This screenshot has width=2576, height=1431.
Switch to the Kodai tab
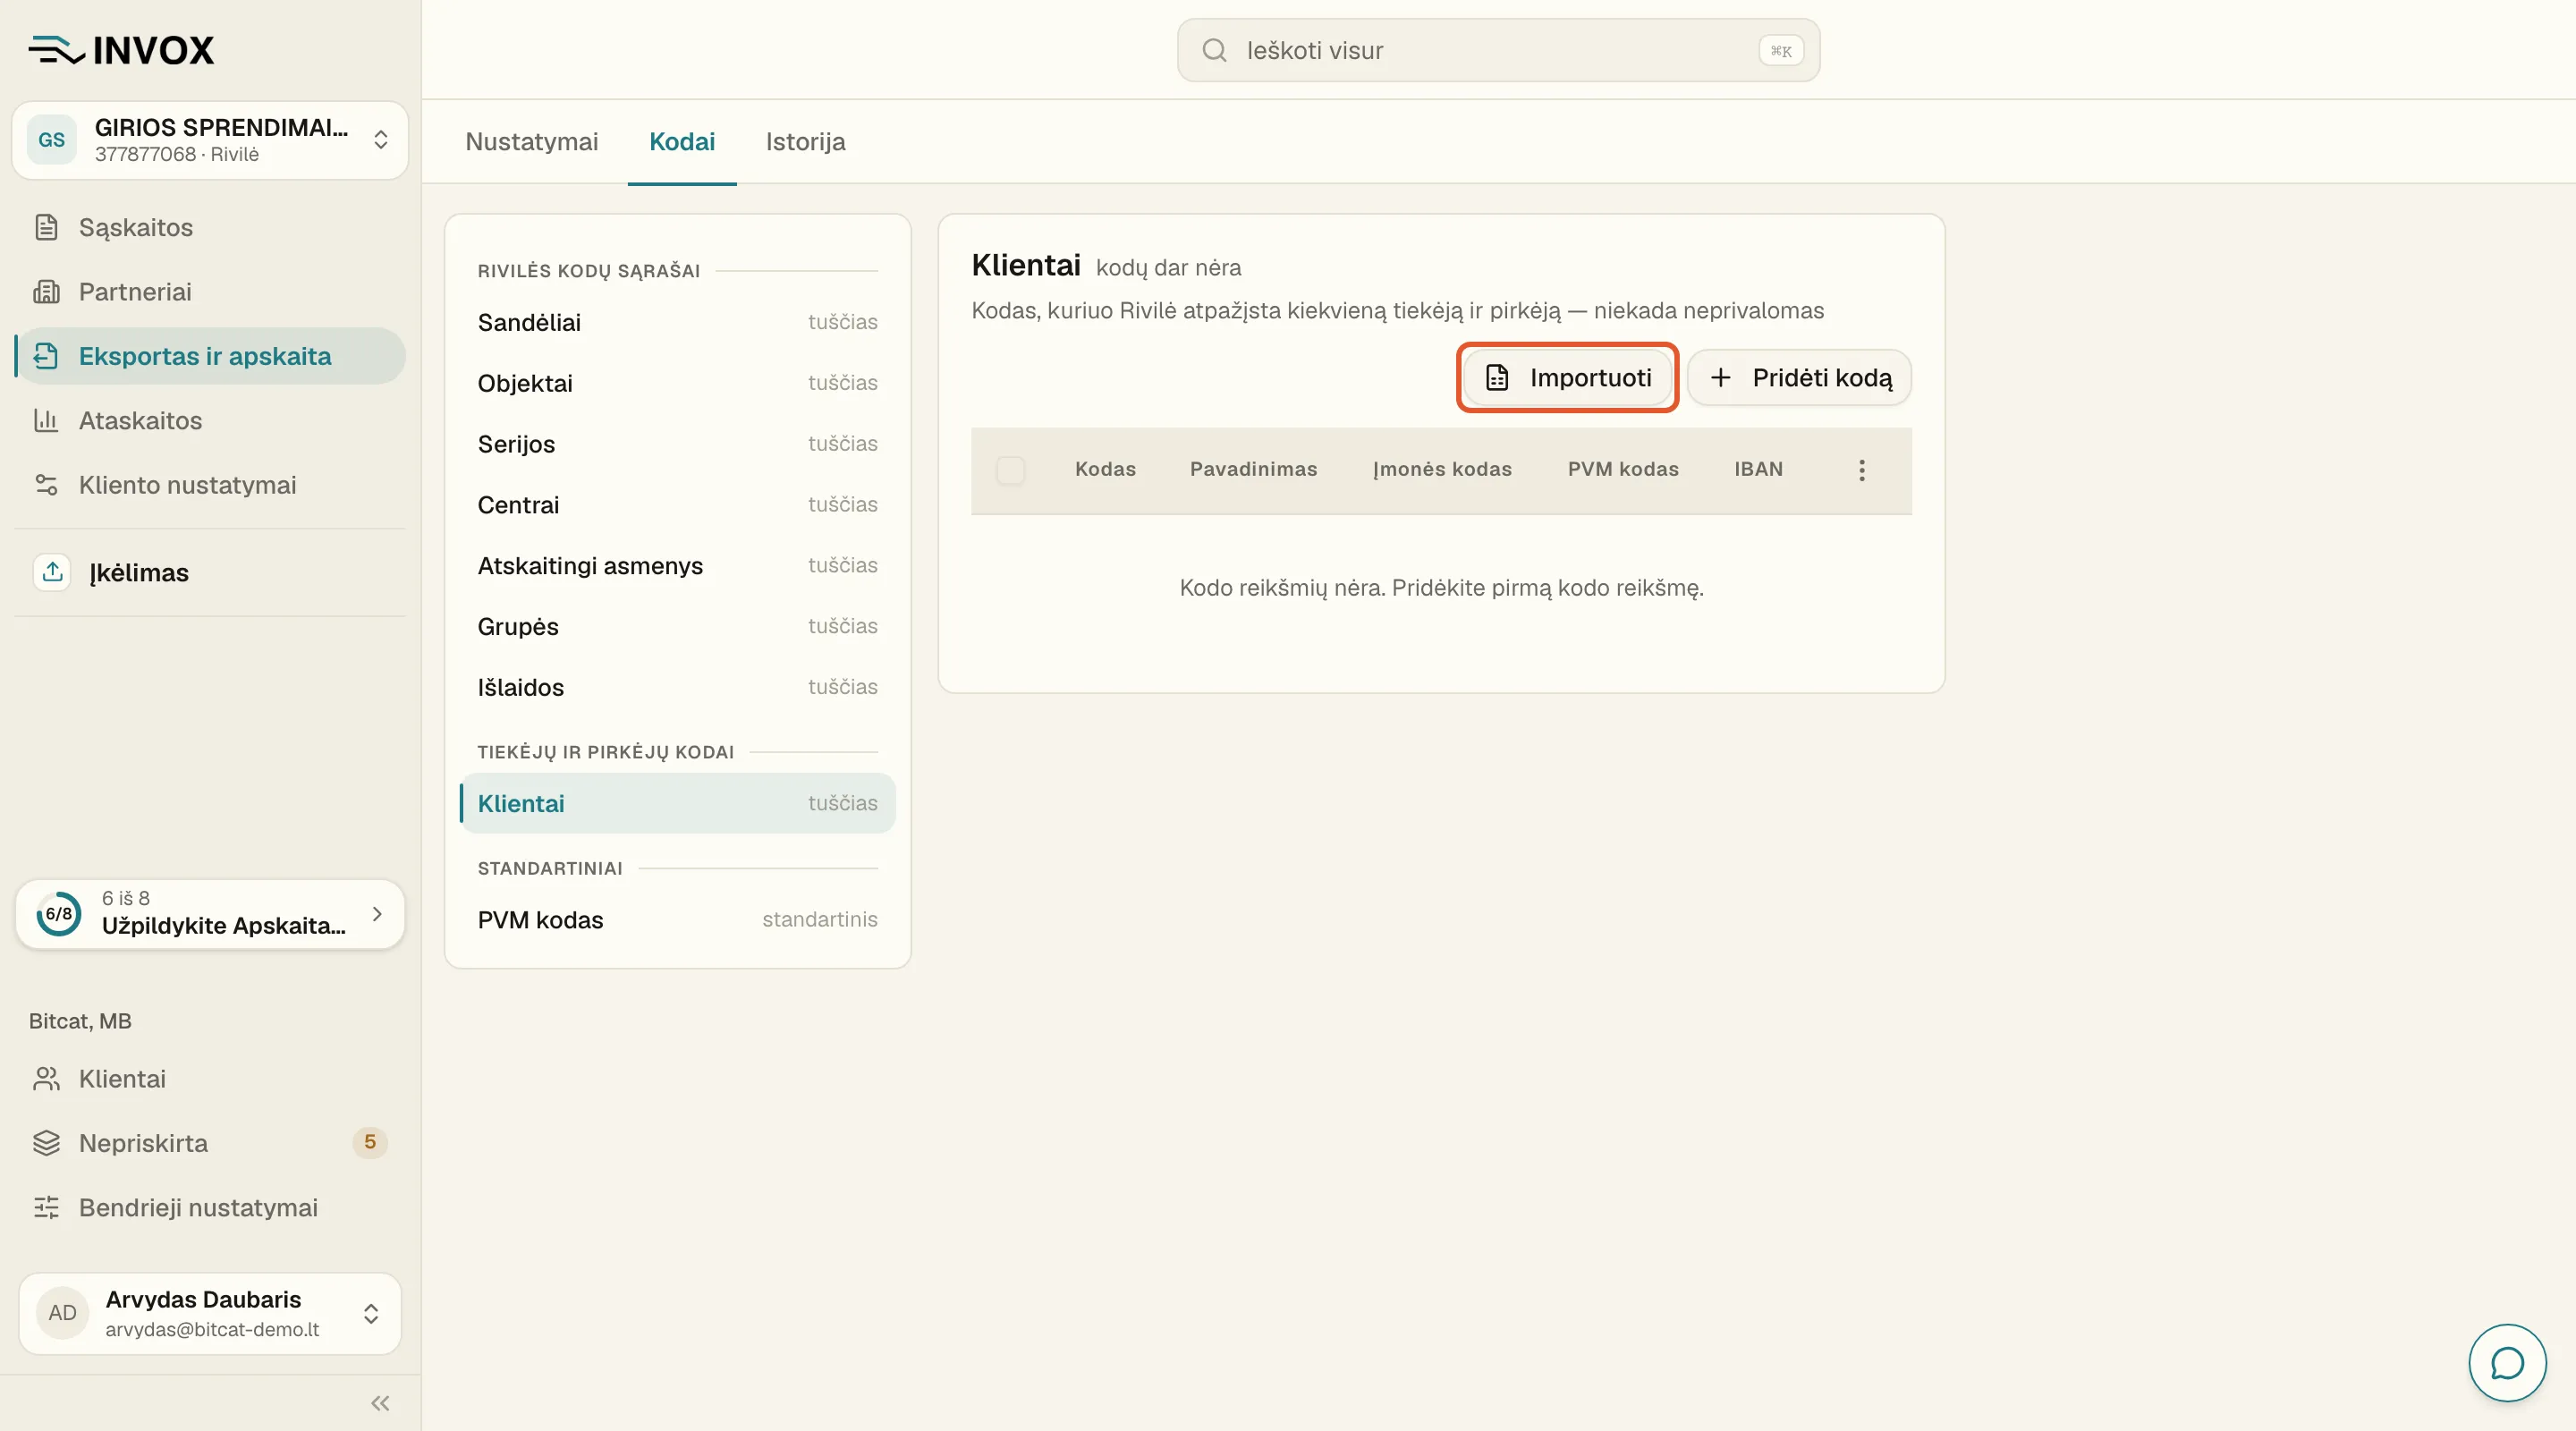(682, 141)
